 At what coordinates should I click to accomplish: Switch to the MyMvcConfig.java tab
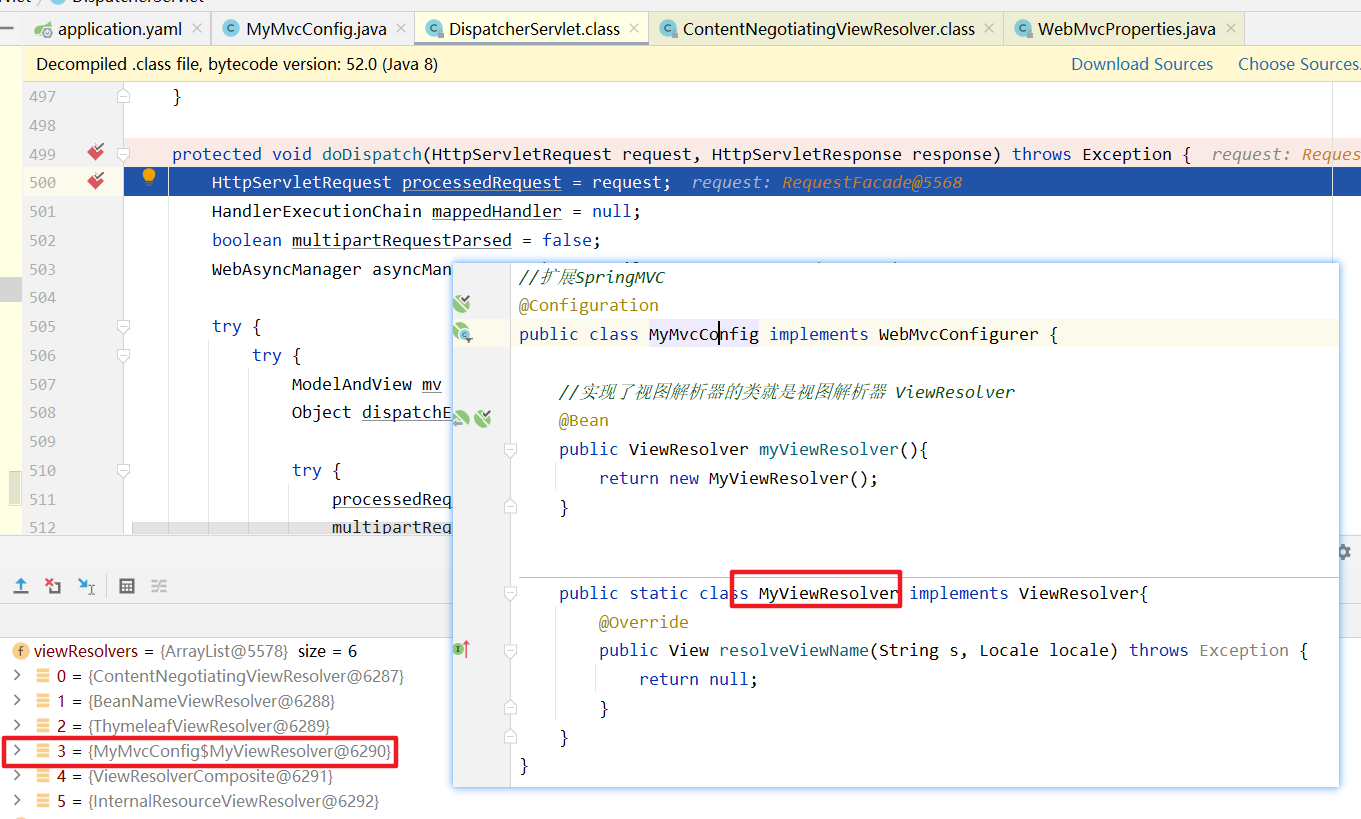pyautogui.click(x=315, y=29)
